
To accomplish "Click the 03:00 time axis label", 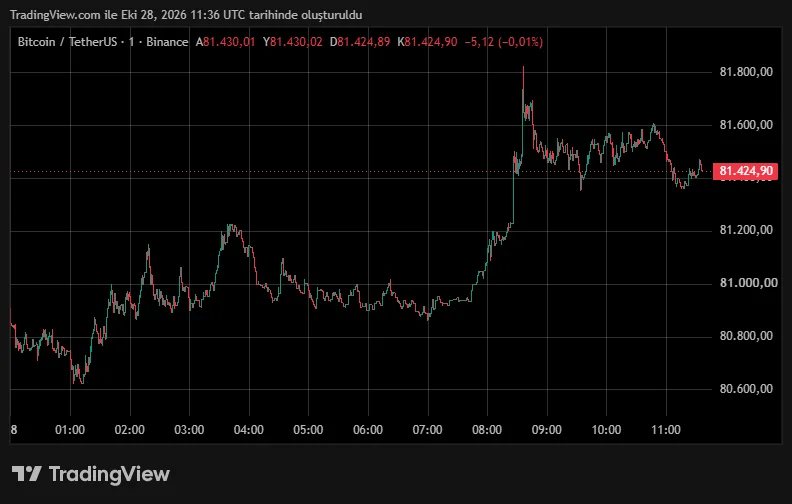I will click(189, 430).
